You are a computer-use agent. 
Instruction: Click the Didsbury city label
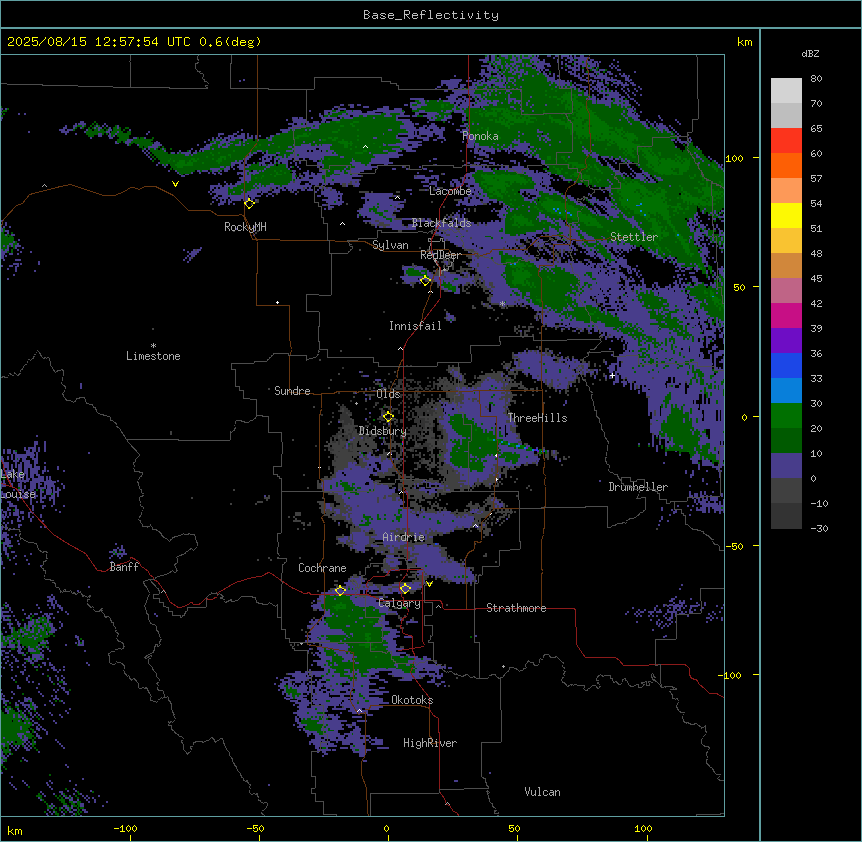383,431
